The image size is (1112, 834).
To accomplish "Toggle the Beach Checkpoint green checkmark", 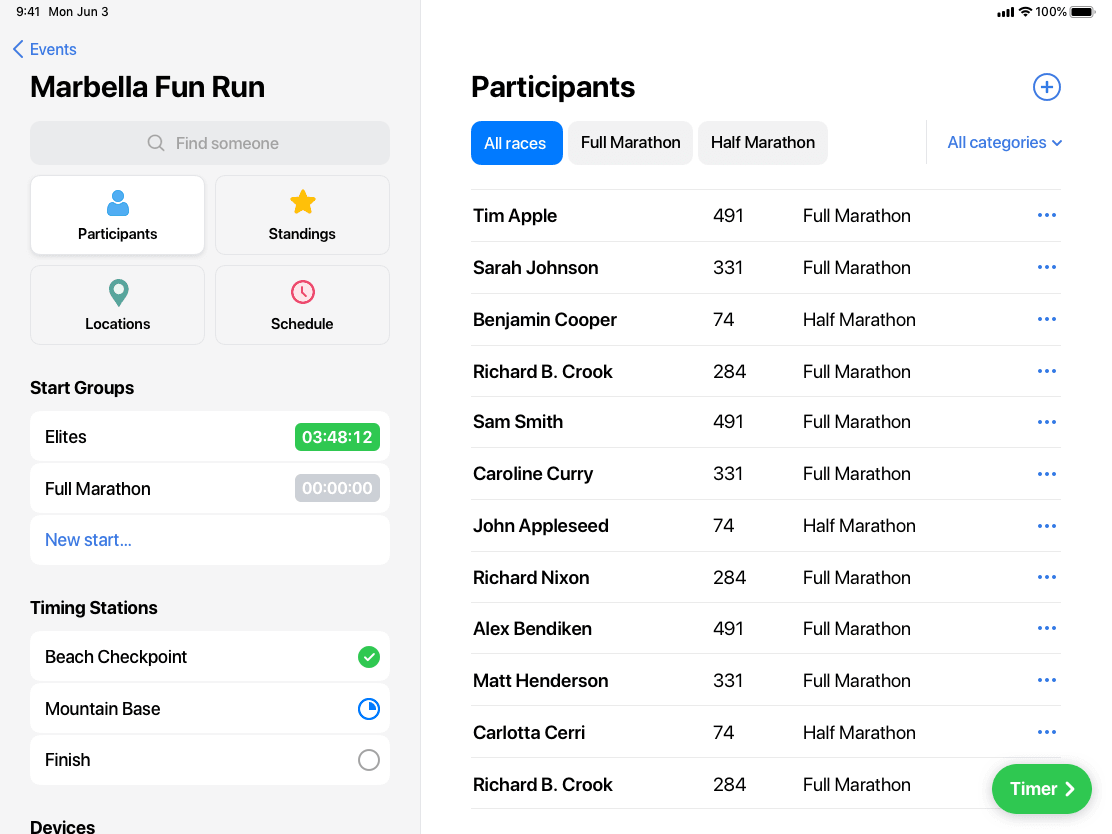I will pos(368,657).
